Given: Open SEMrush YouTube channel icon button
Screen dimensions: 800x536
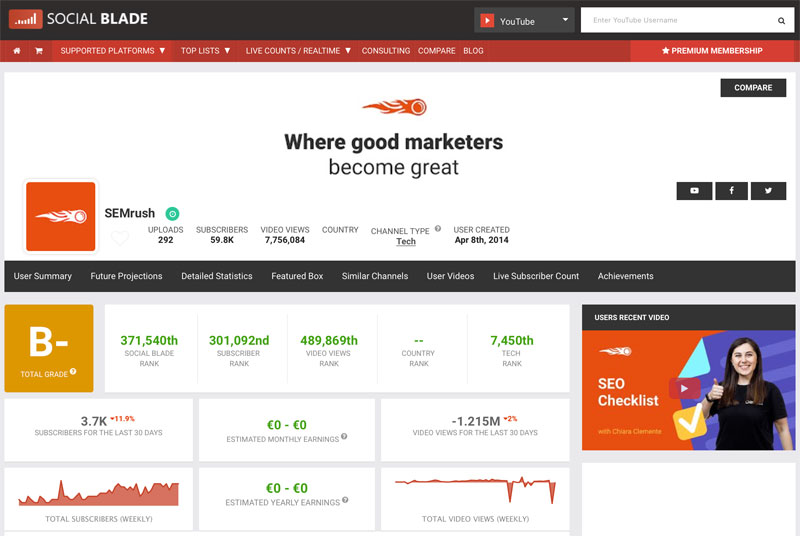Looking at the screenshot, I should pyautogui.click(x=694, y=191).
